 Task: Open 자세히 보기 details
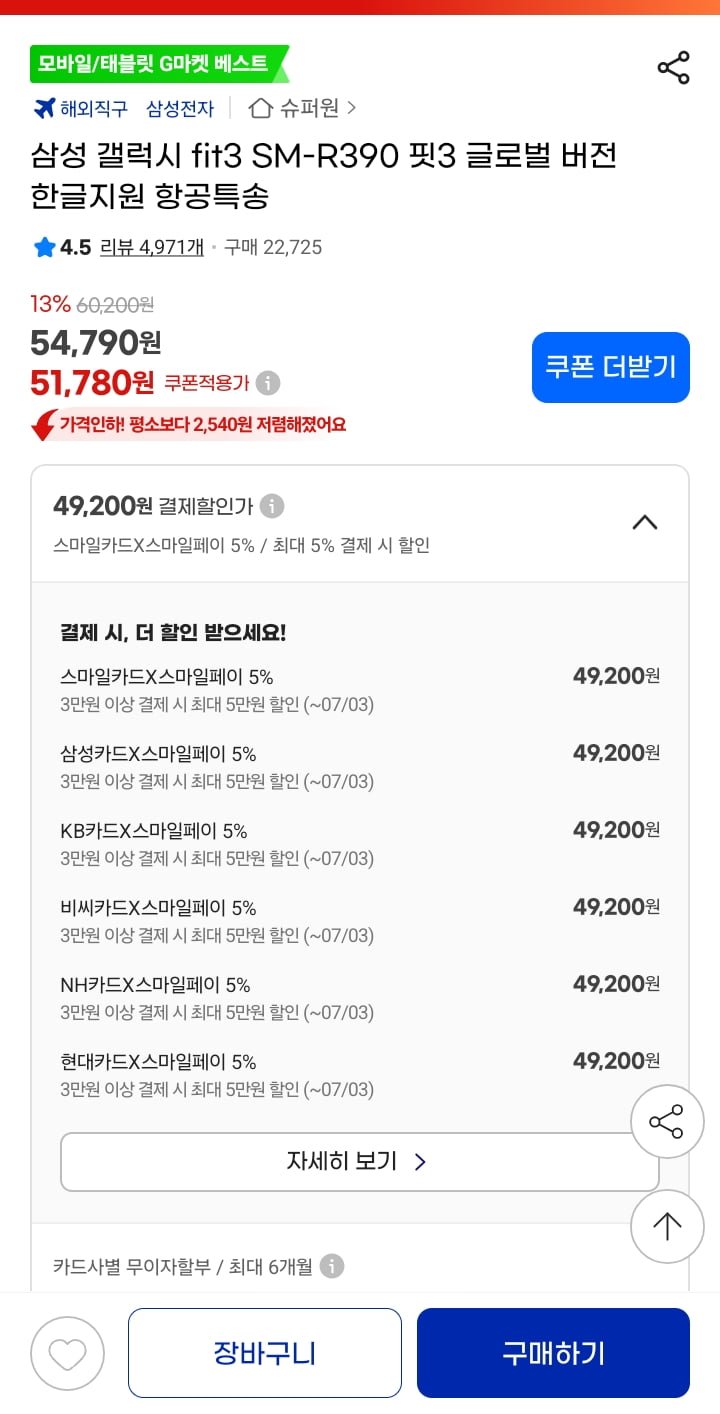tap(359, 1162)
